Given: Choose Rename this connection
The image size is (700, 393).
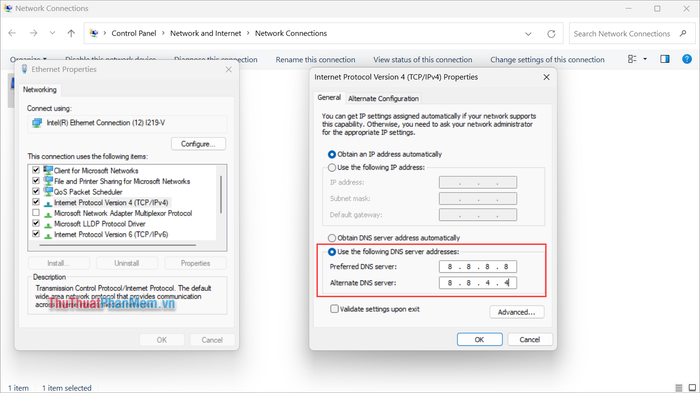Looking at the screenshot, I should pyautogui.click(x=315, y=59).
